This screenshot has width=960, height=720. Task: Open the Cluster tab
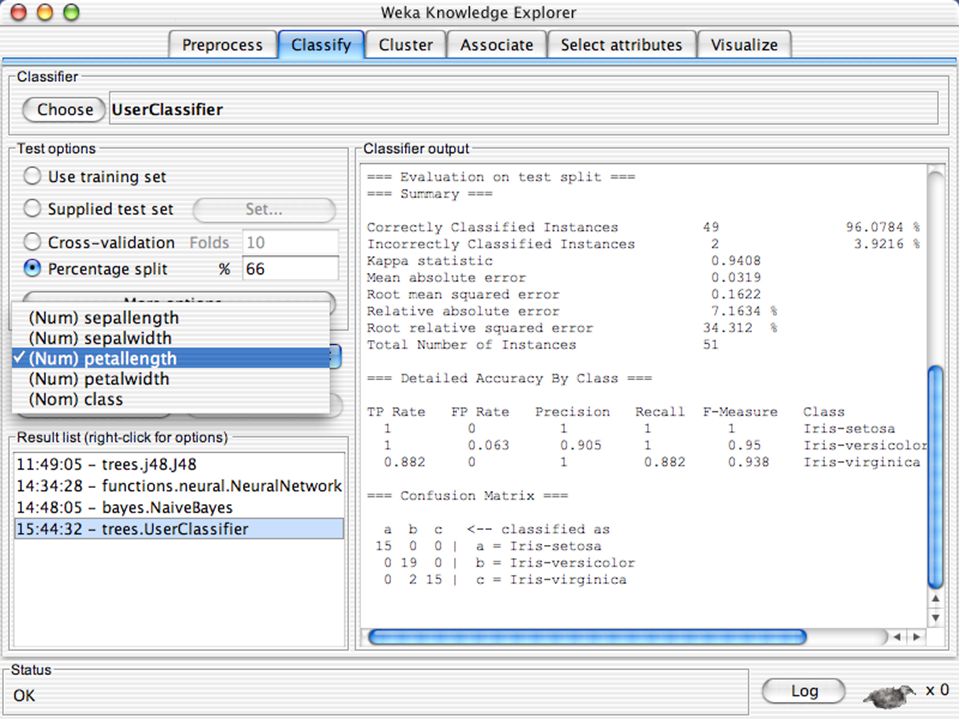tap(405, 45)
